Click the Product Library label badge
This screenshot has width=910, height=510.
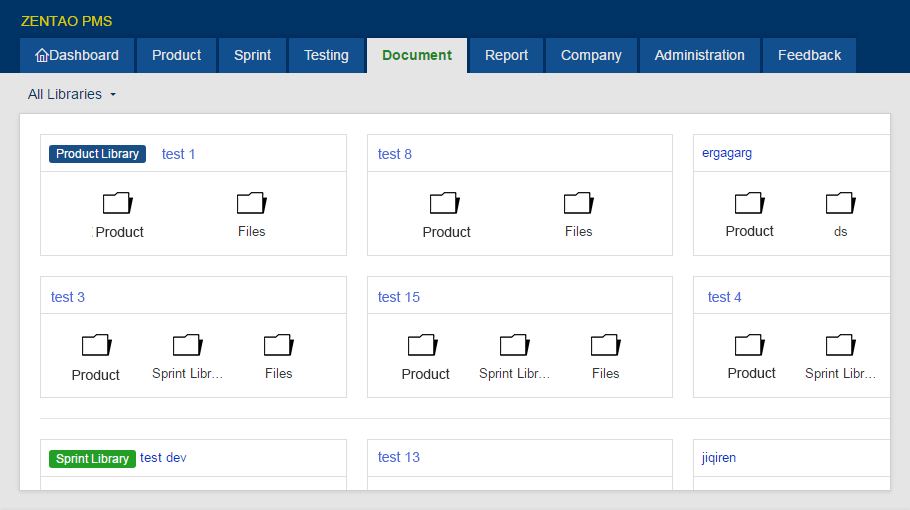pyautogui.click(x=98, y=154)
